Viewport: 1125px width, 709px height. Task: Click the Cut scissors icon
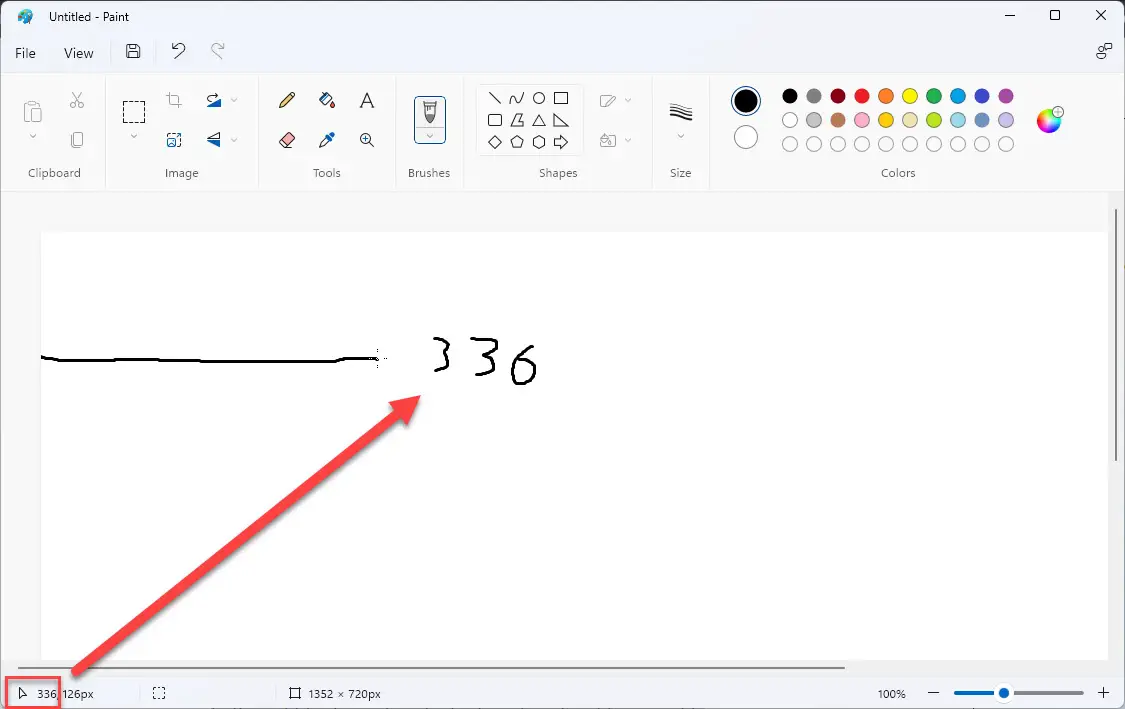[x=77, y=100]
